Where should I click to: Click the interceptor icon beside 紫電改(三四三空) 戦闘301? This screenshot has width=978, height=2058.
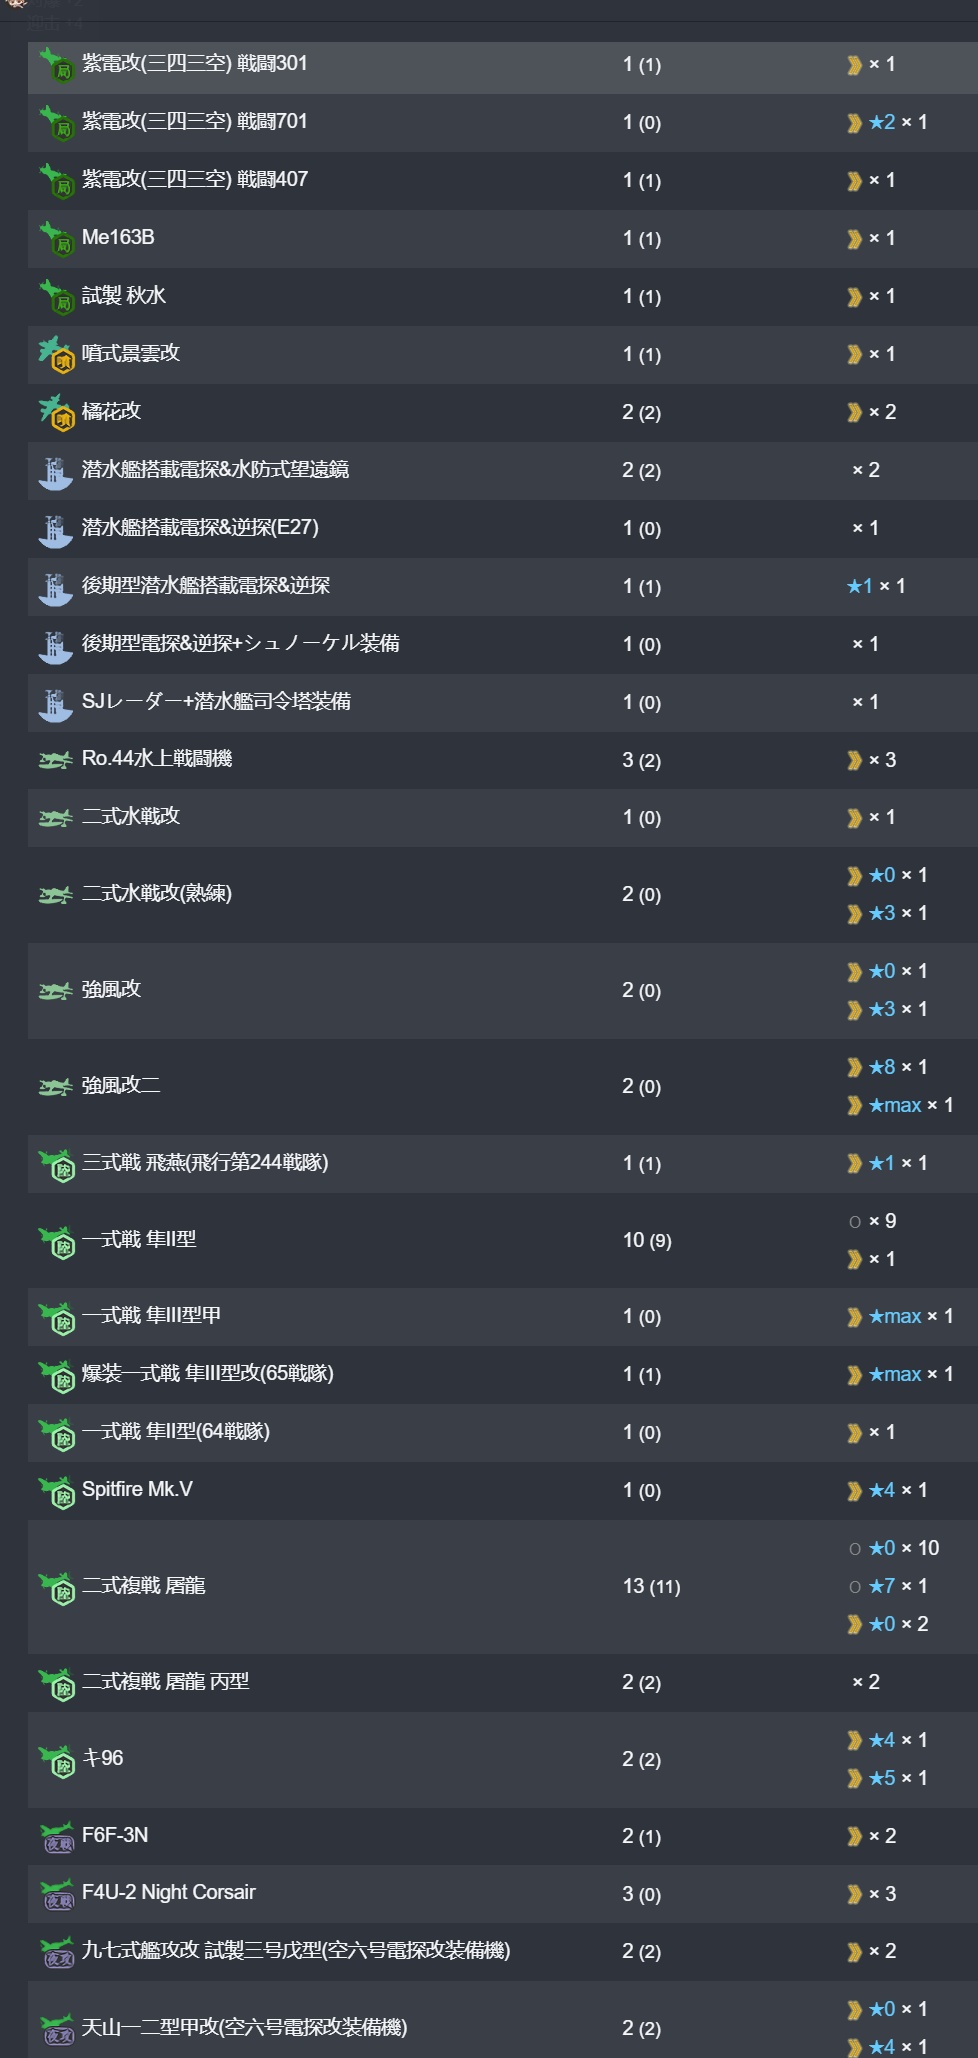click(56, 64)
